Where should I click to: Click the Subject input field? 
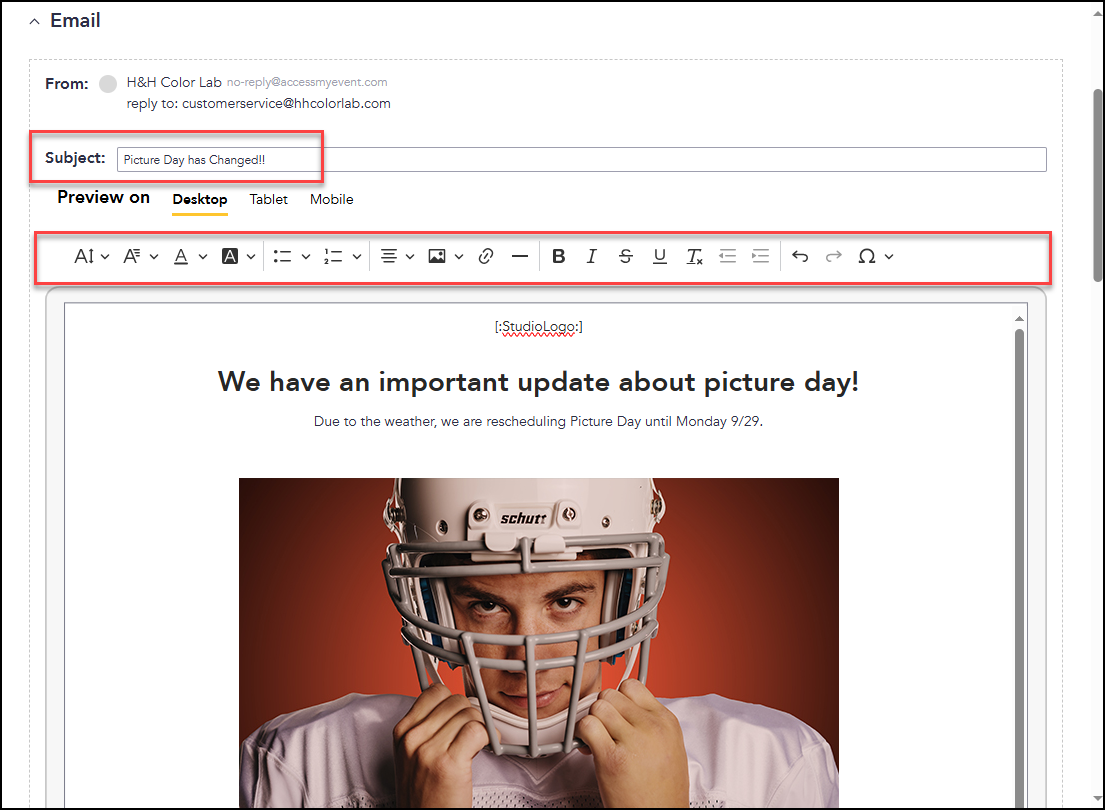581,159
